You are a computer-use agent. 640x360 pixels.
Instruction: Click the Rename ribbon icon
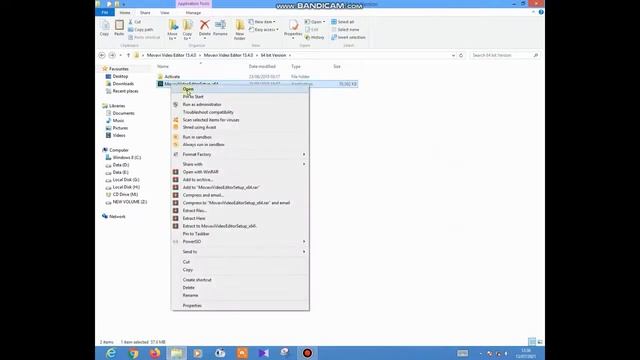(x=220, y=28)
